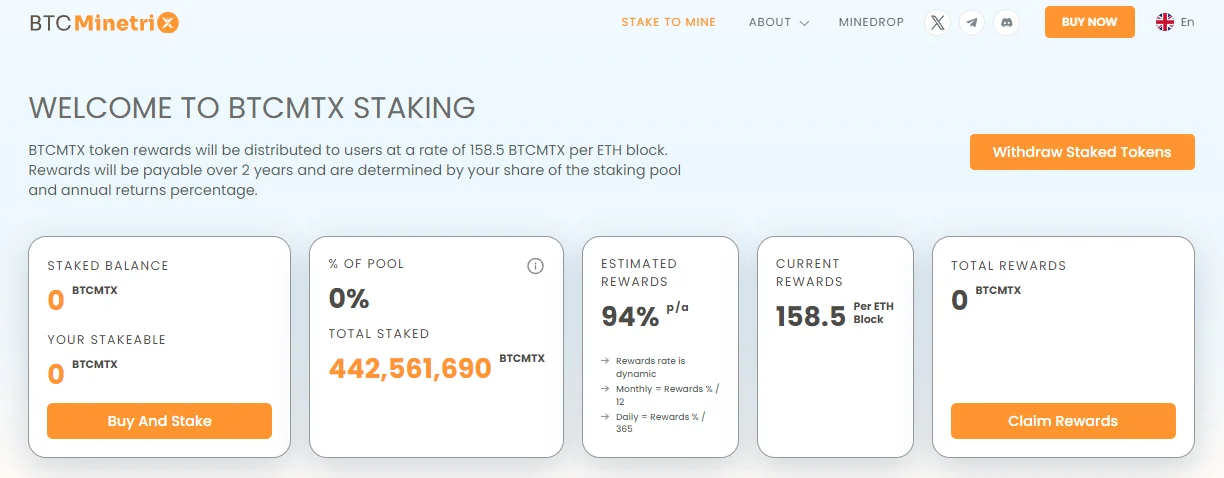This screenshot has height=478, width=1224.
Task: Click the Staked Balance card
Action: (x=159, y=347)
